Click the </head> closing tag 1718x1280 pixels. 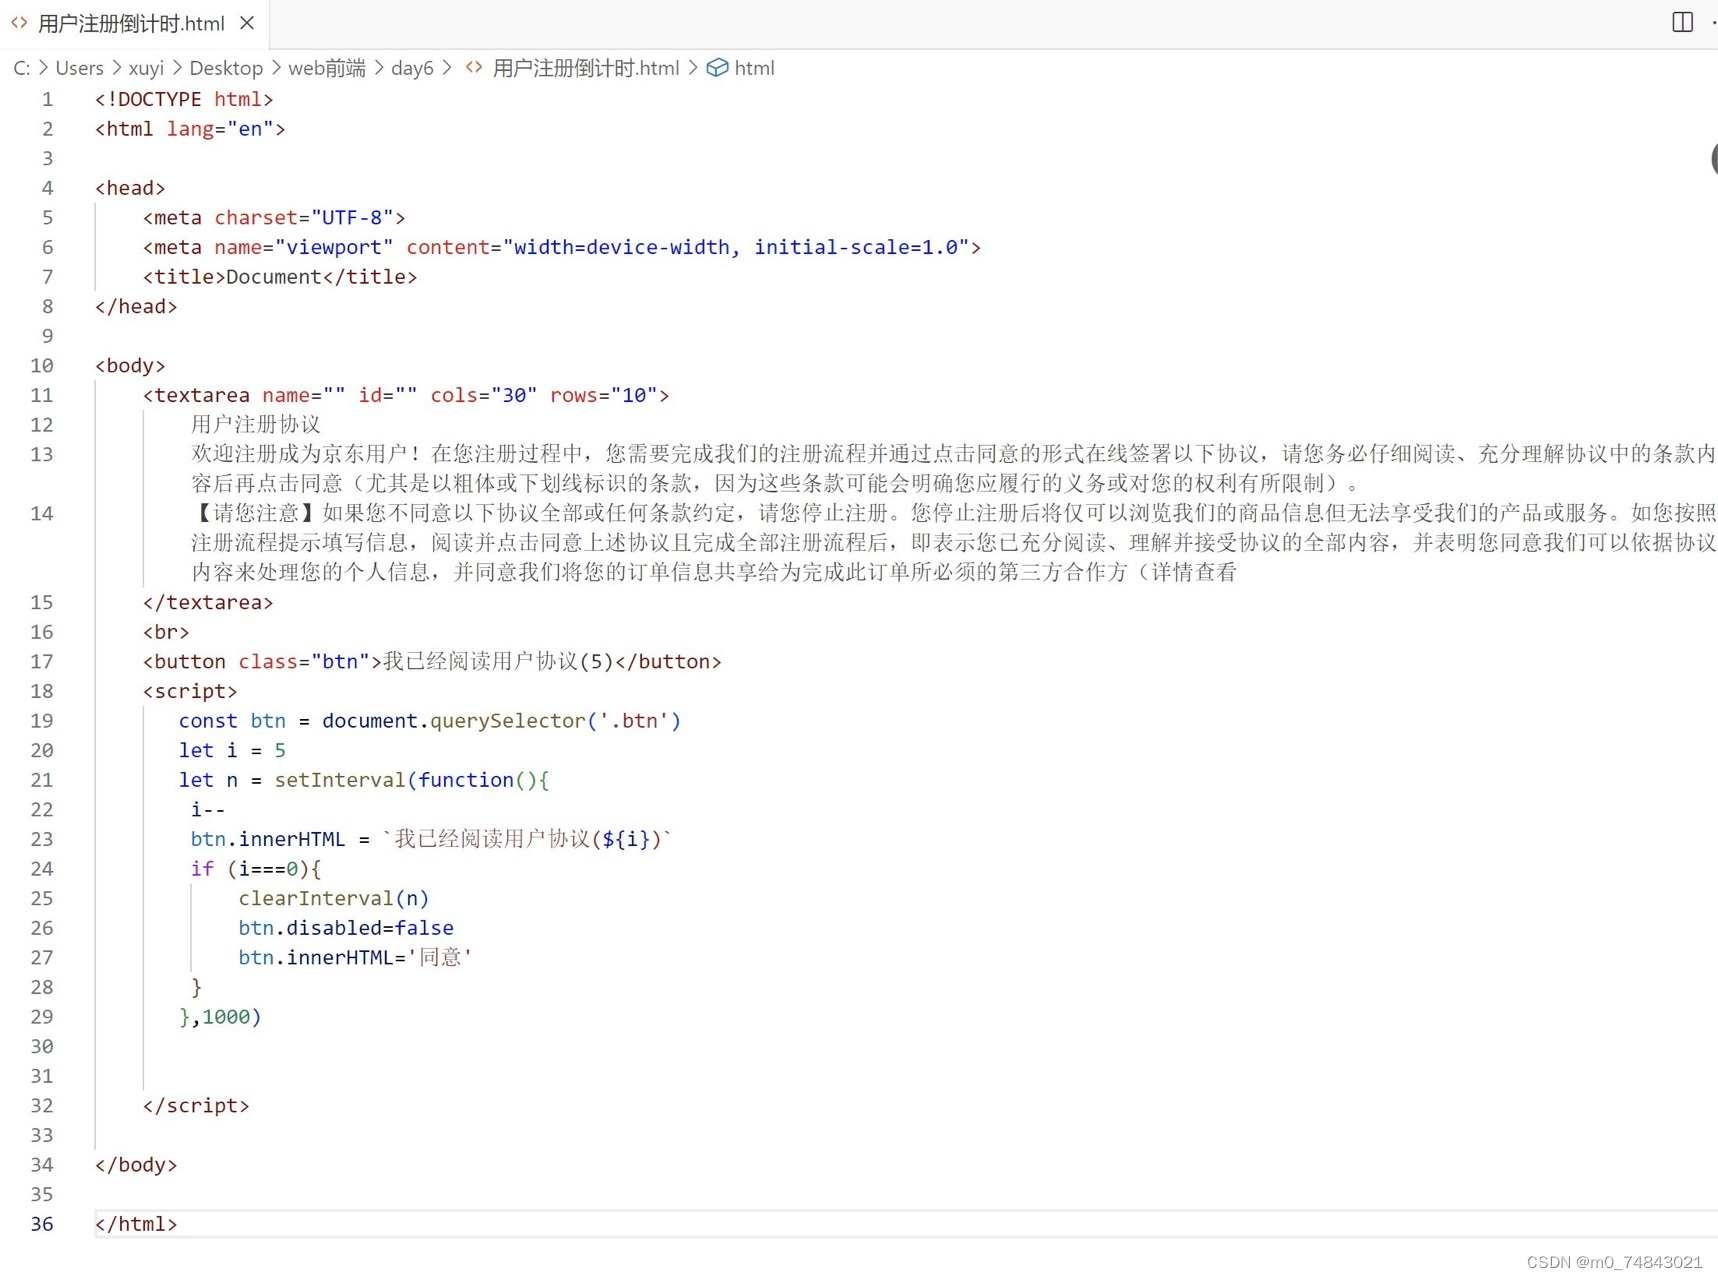pyautogui.click(x=136, y=307)
